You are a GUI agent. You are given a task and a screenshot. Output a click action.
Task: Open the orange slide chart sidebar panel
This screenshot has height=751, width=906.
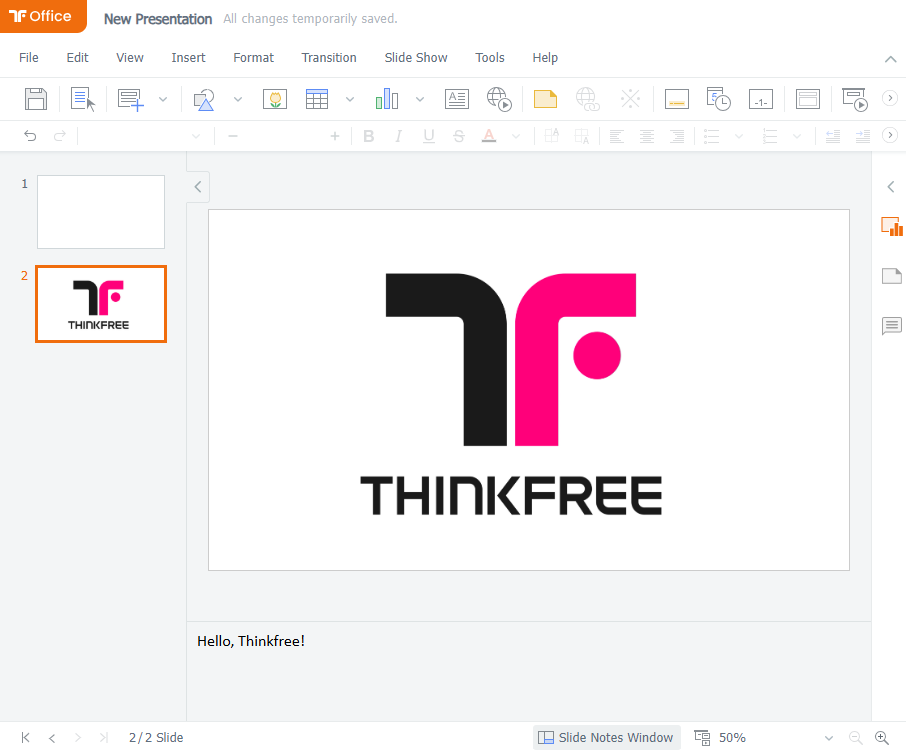coord(892,226)
